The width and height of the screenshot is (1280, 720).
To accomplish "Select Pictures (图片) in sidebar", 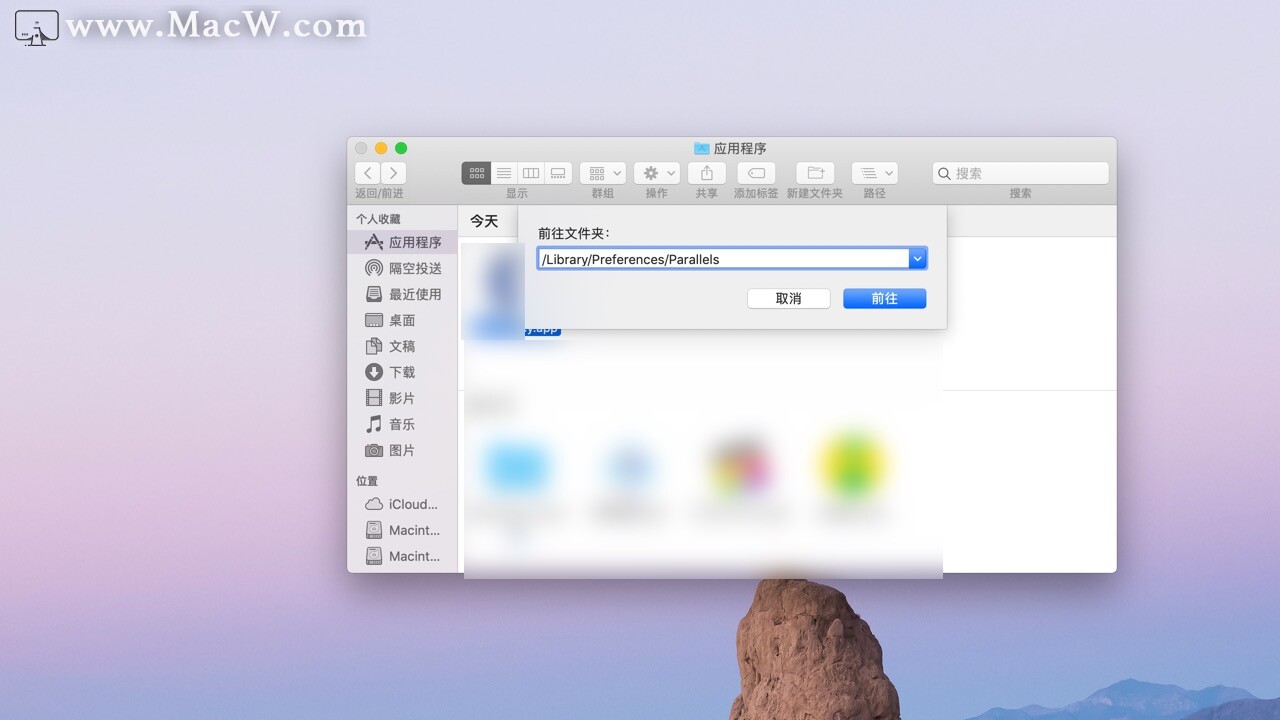I will coord(403,450).
